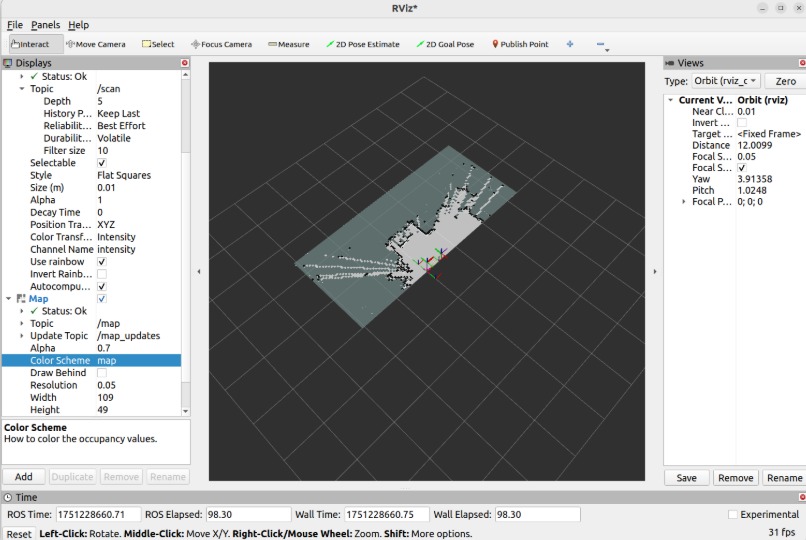Click the Map Alpha value 0.7

point(104,348)
